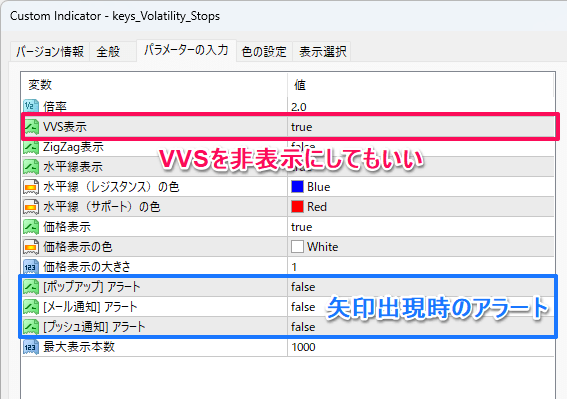Select the ZigZag表示 variable name

click(x=73, y=147)
